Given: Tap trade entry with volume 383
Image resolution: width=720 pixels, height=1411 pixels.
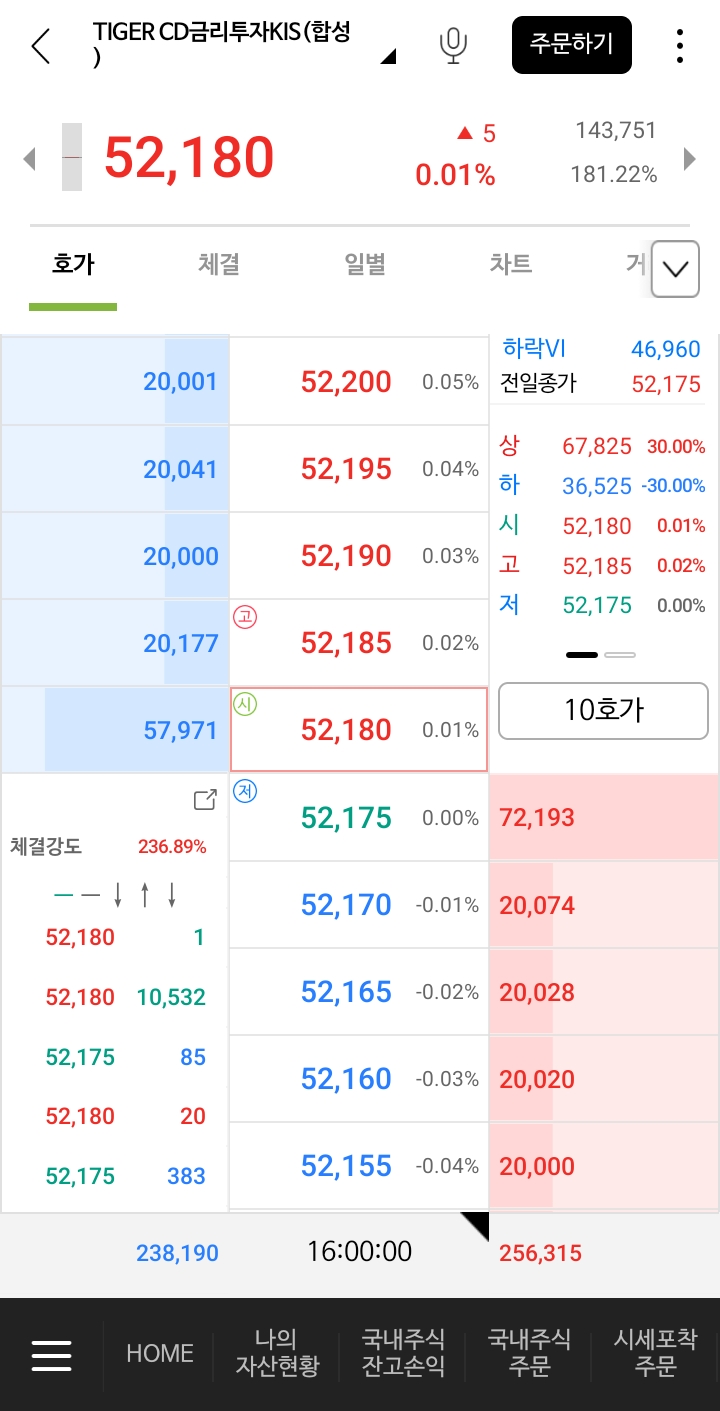Looking at the screenshot, I should click(x=126, y=1176).
